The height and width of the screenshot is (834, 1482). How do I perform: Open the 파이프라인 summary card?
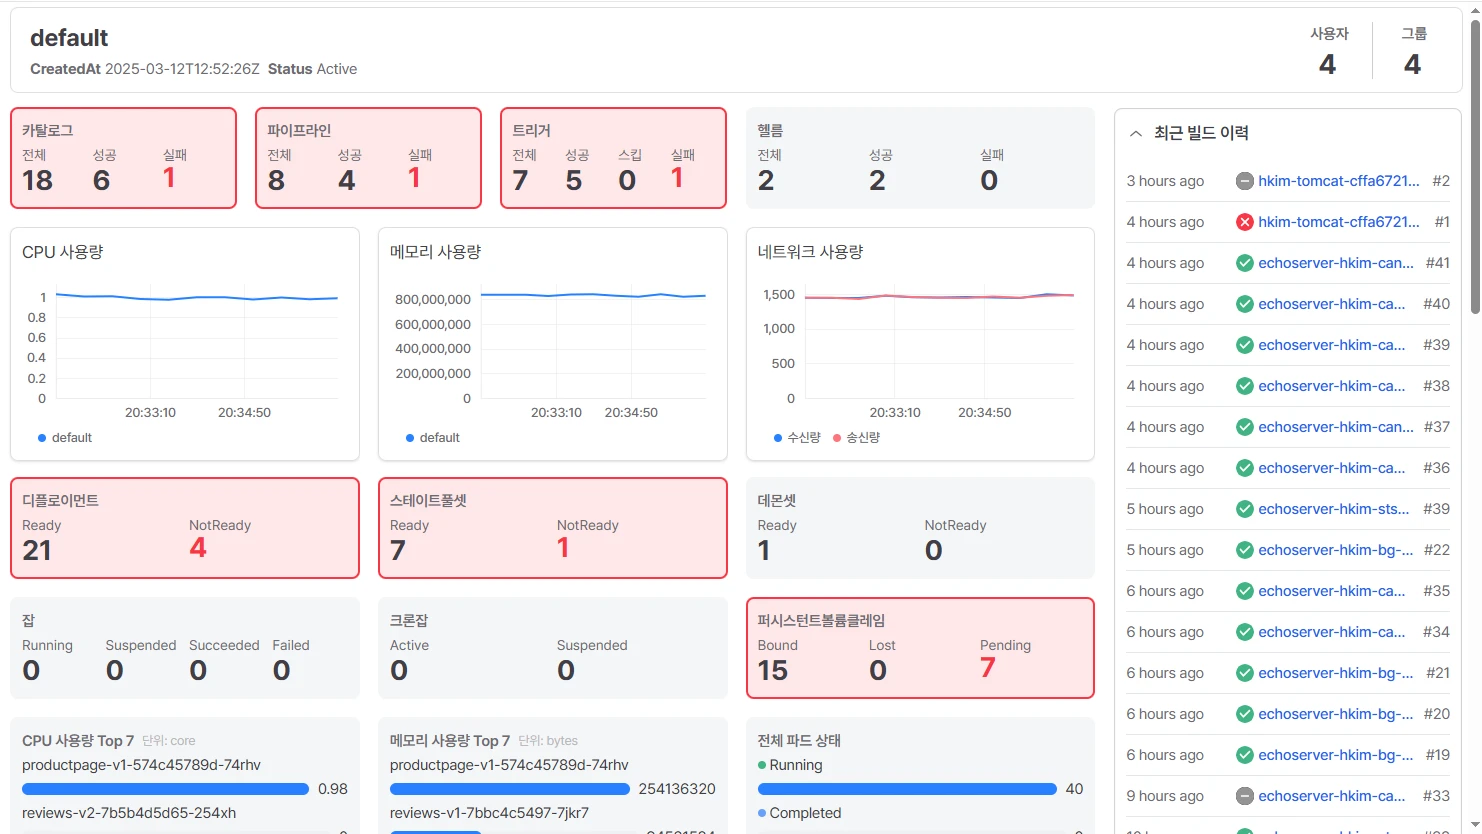(x=368, y=158)
